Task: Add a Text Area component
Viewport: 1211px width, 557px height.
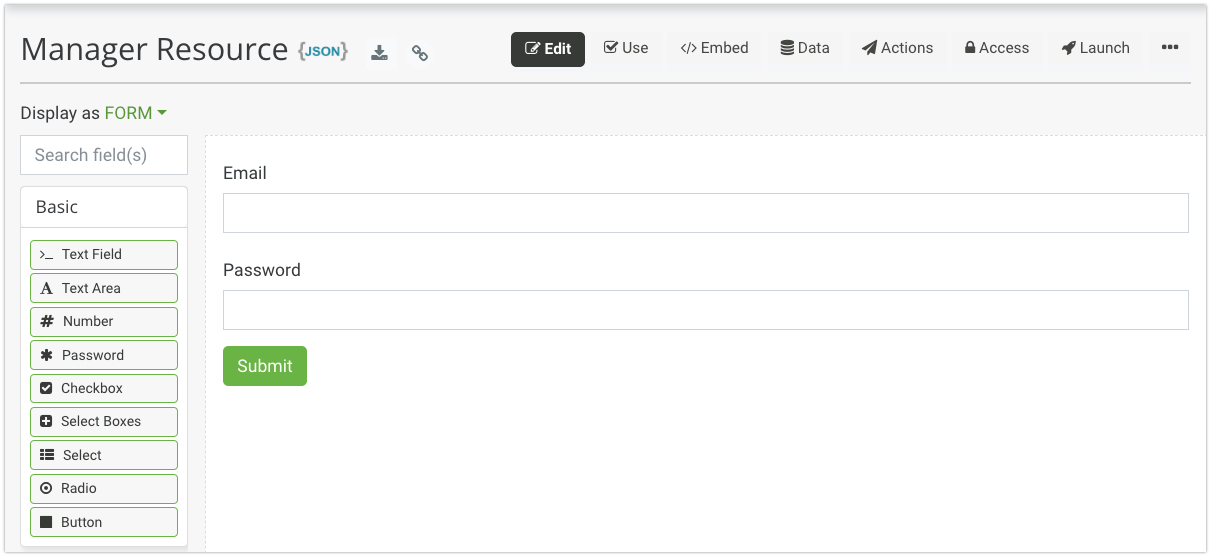Action: pyautogui.click(x=104, y=288)
